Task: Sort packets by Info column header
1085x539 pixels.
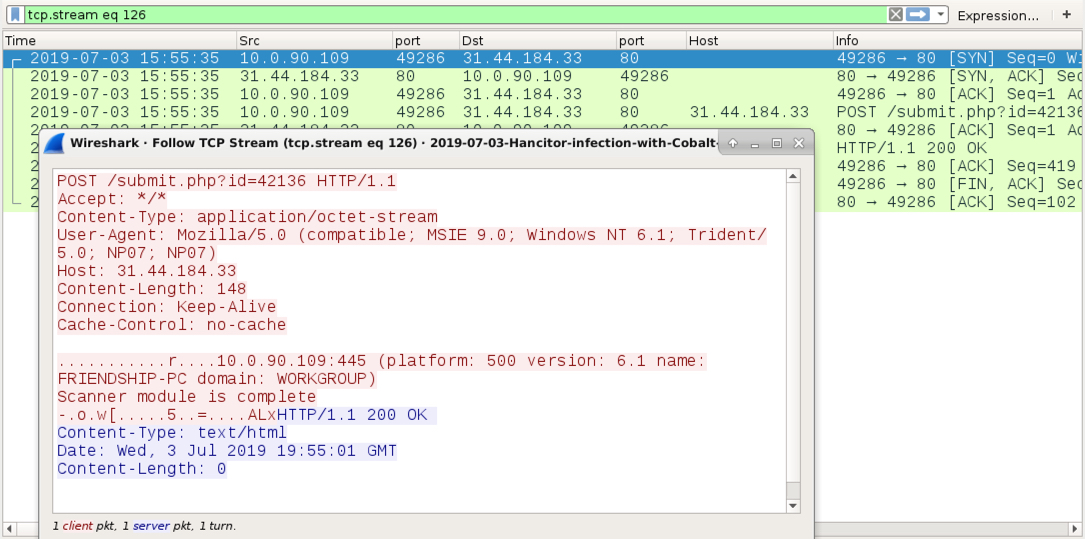Action: [x=958, y=41]
